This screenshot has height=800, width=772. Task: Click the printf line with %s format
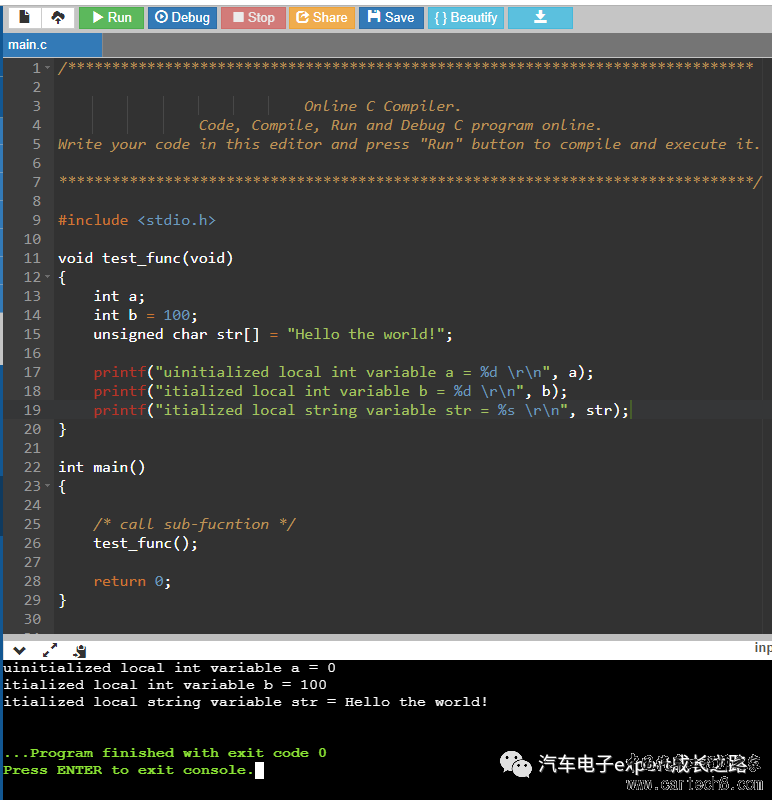(361, 410)
